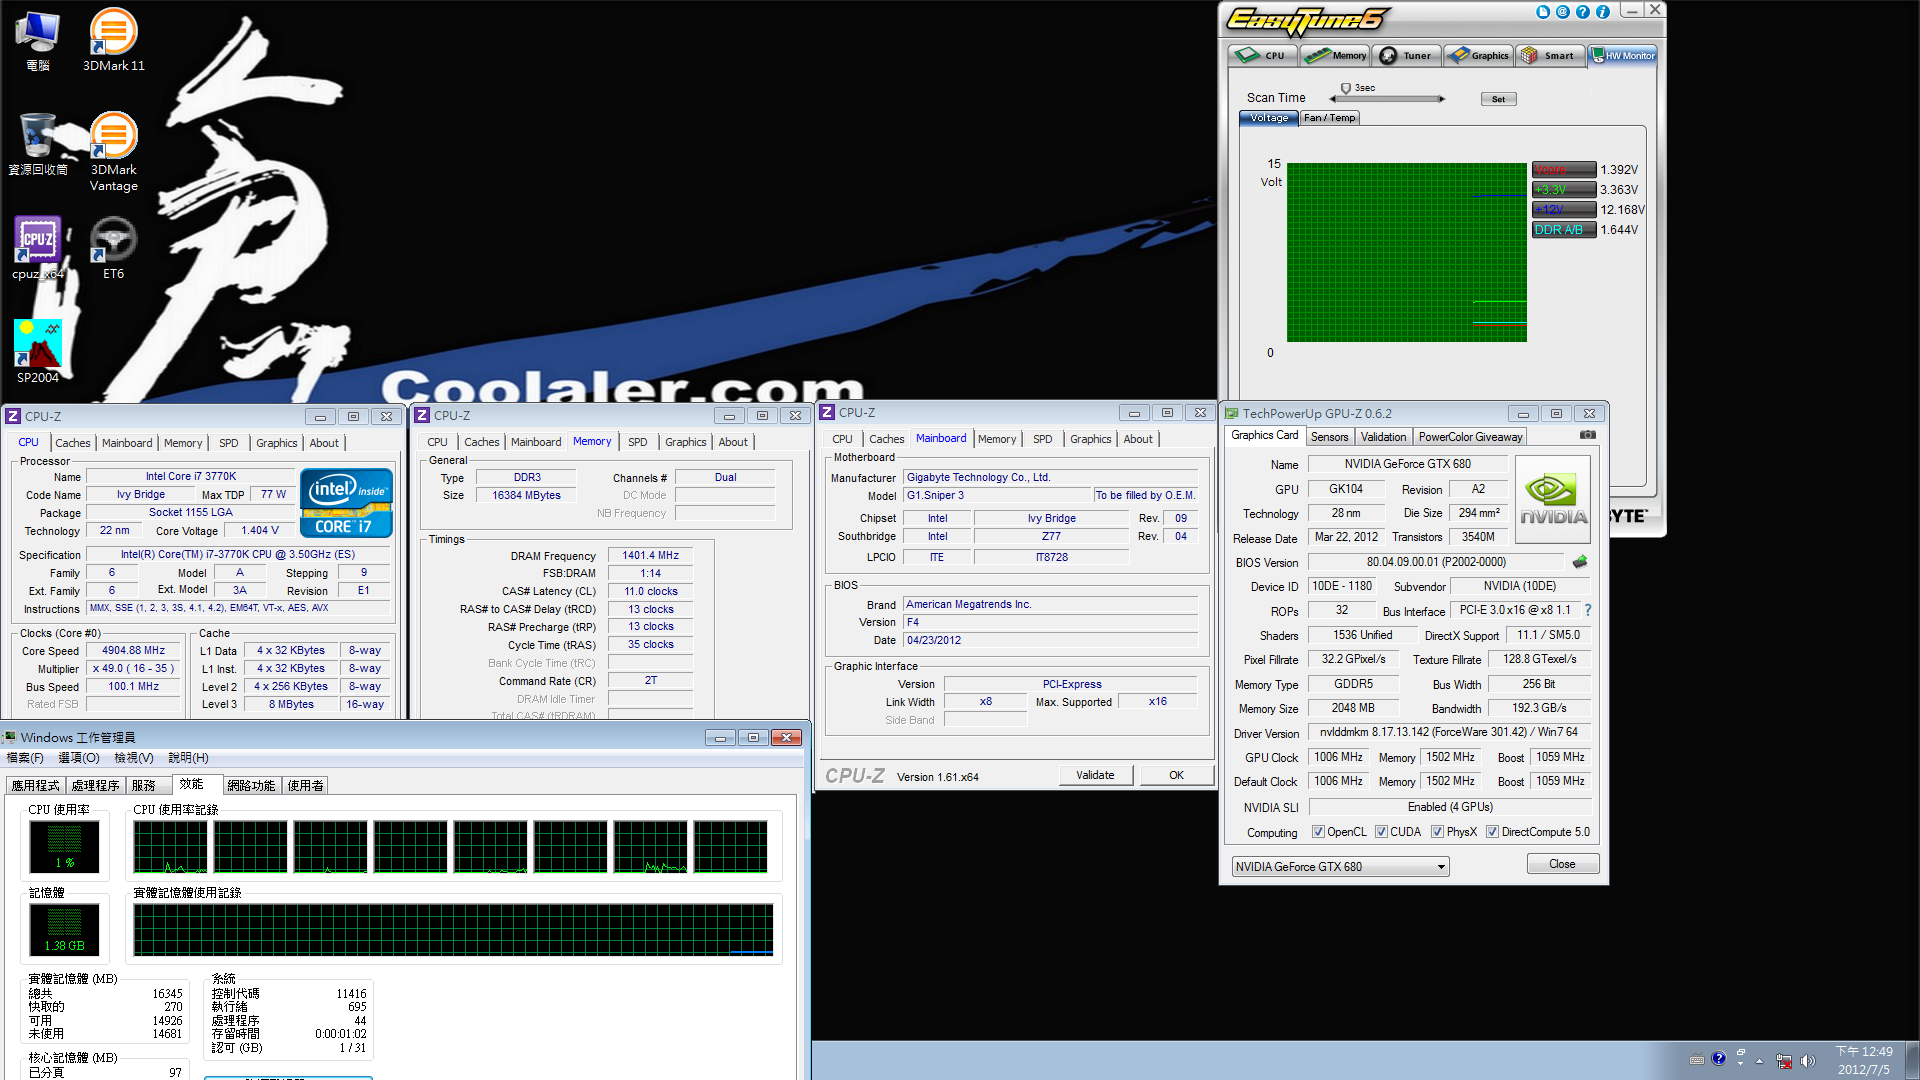Screen dimensions: 1920x1080
Task: Click the tray blue help icon
Action: [x=1718, y=1058]
